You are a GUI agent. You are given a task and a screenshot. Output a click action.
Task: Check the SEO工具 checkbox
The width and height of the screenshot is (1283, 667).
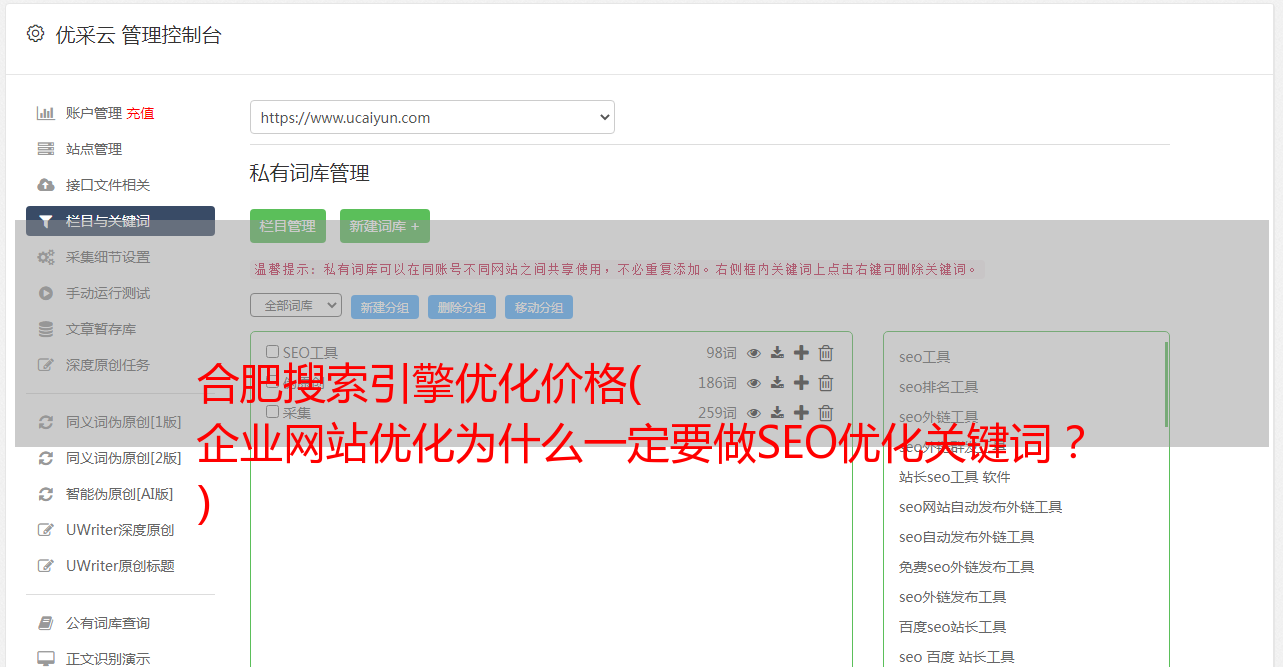tap(272, 352)
